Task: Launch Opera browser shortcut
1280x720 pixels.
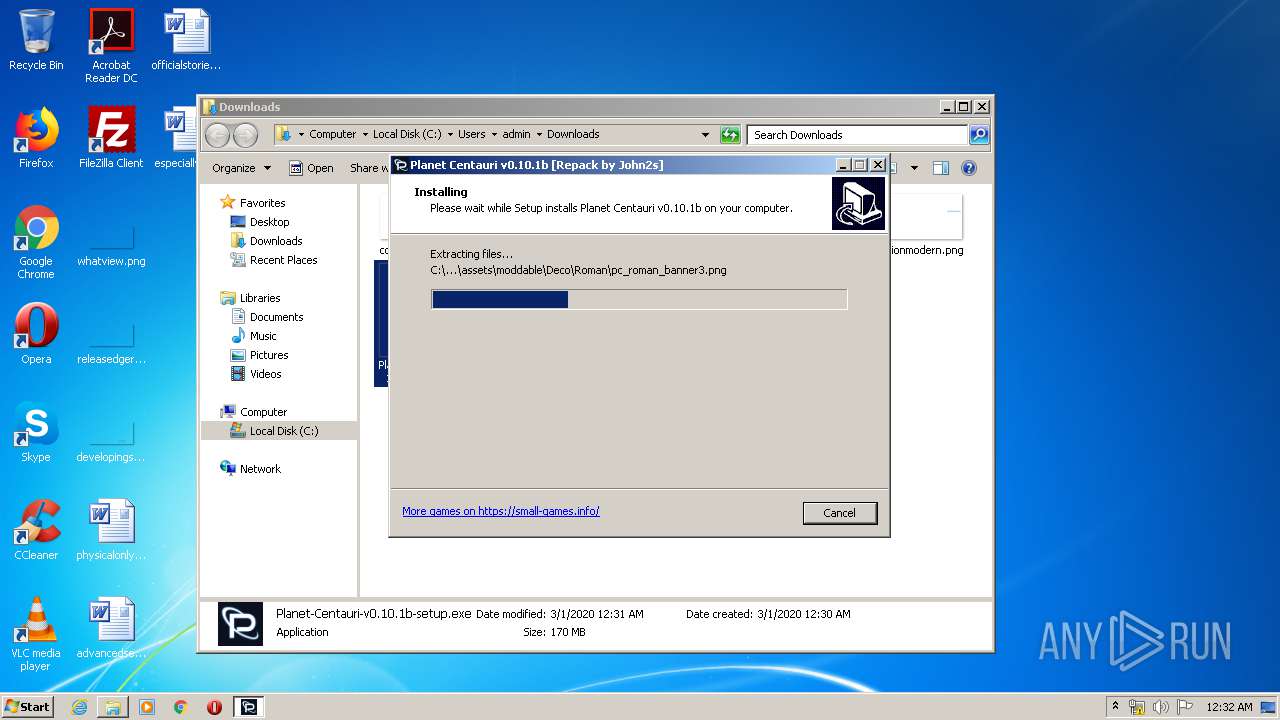Action: pos(36,334)
